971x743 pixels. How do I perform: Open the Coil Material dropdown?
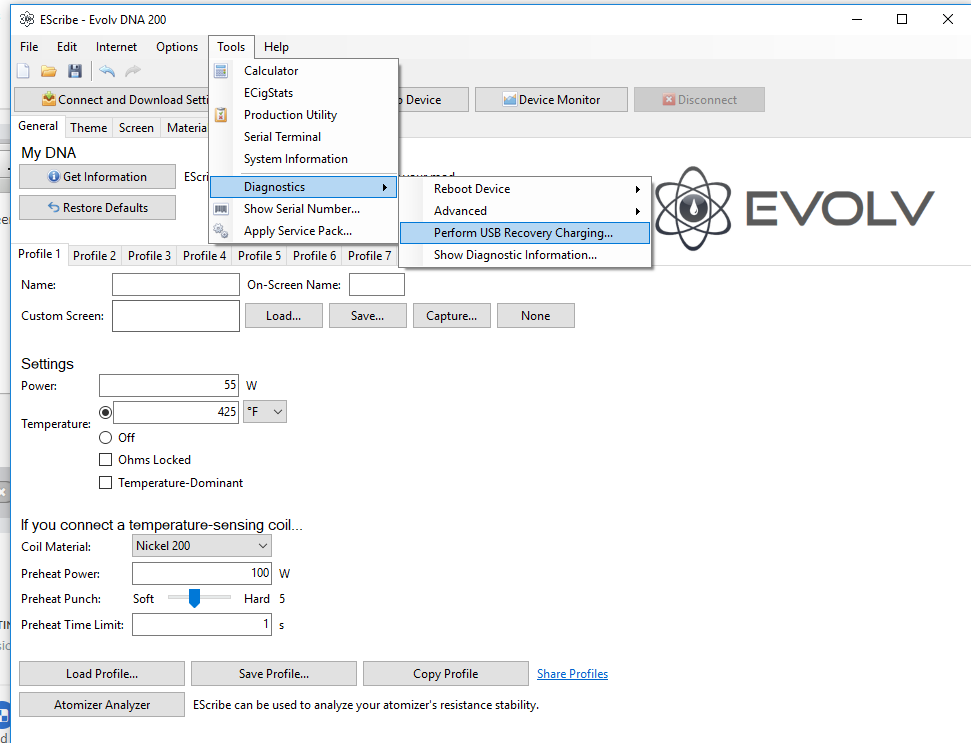[x=202, y=546]
